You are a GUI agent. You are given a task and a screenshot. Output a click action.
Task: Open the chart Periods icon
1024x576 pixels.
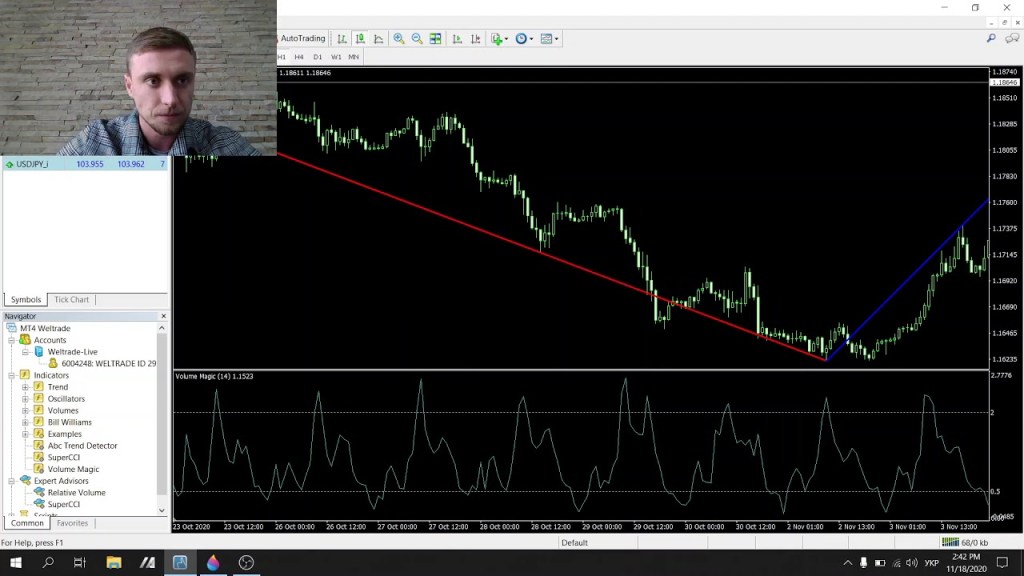[521, 38]
